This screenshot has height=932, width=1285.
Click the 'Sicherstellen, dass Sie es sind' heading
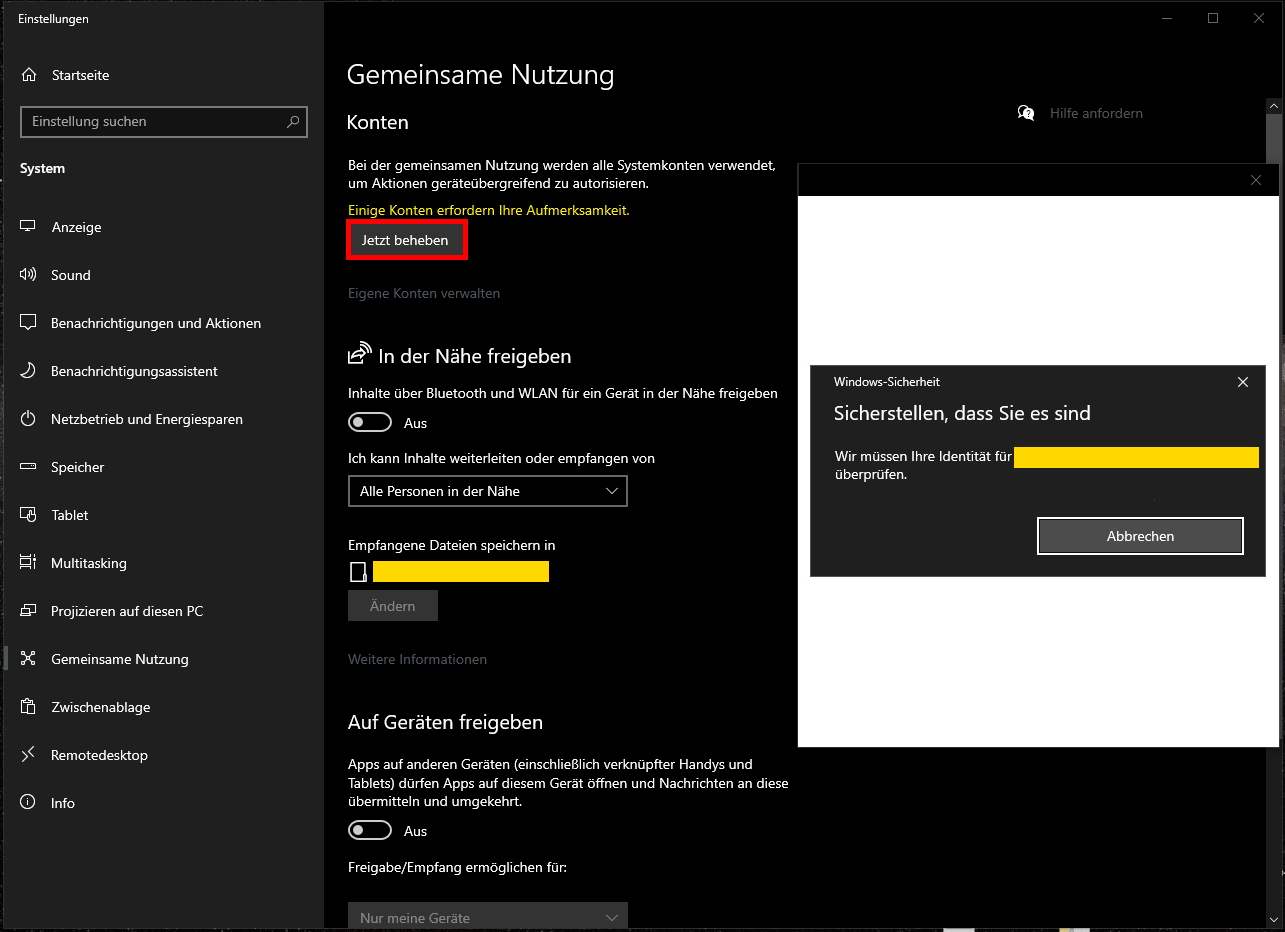click(x=962, y=413)
